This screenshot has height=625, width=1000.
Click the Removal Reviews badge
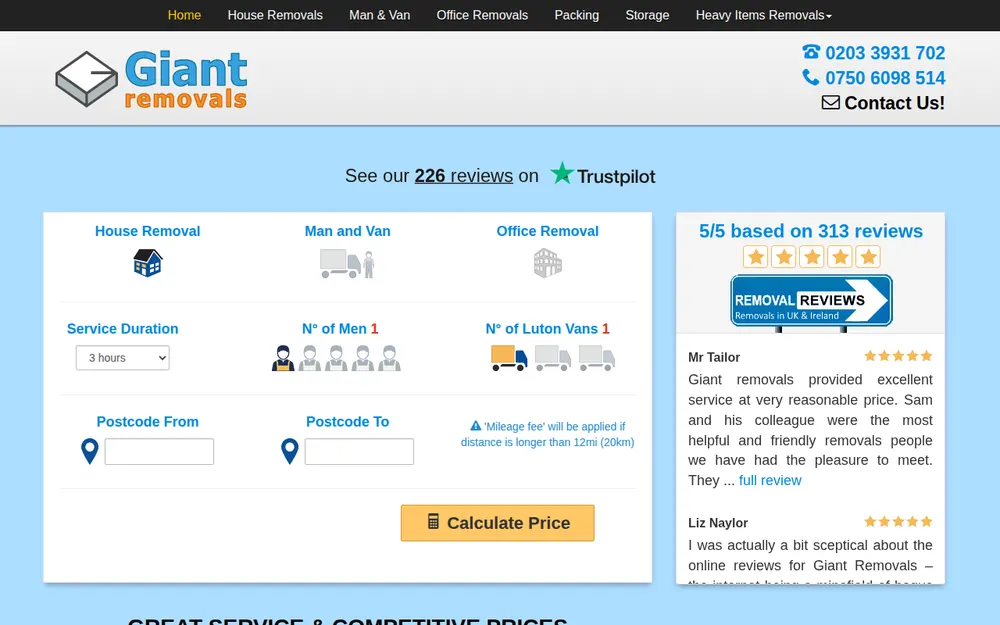coord(811,302)
